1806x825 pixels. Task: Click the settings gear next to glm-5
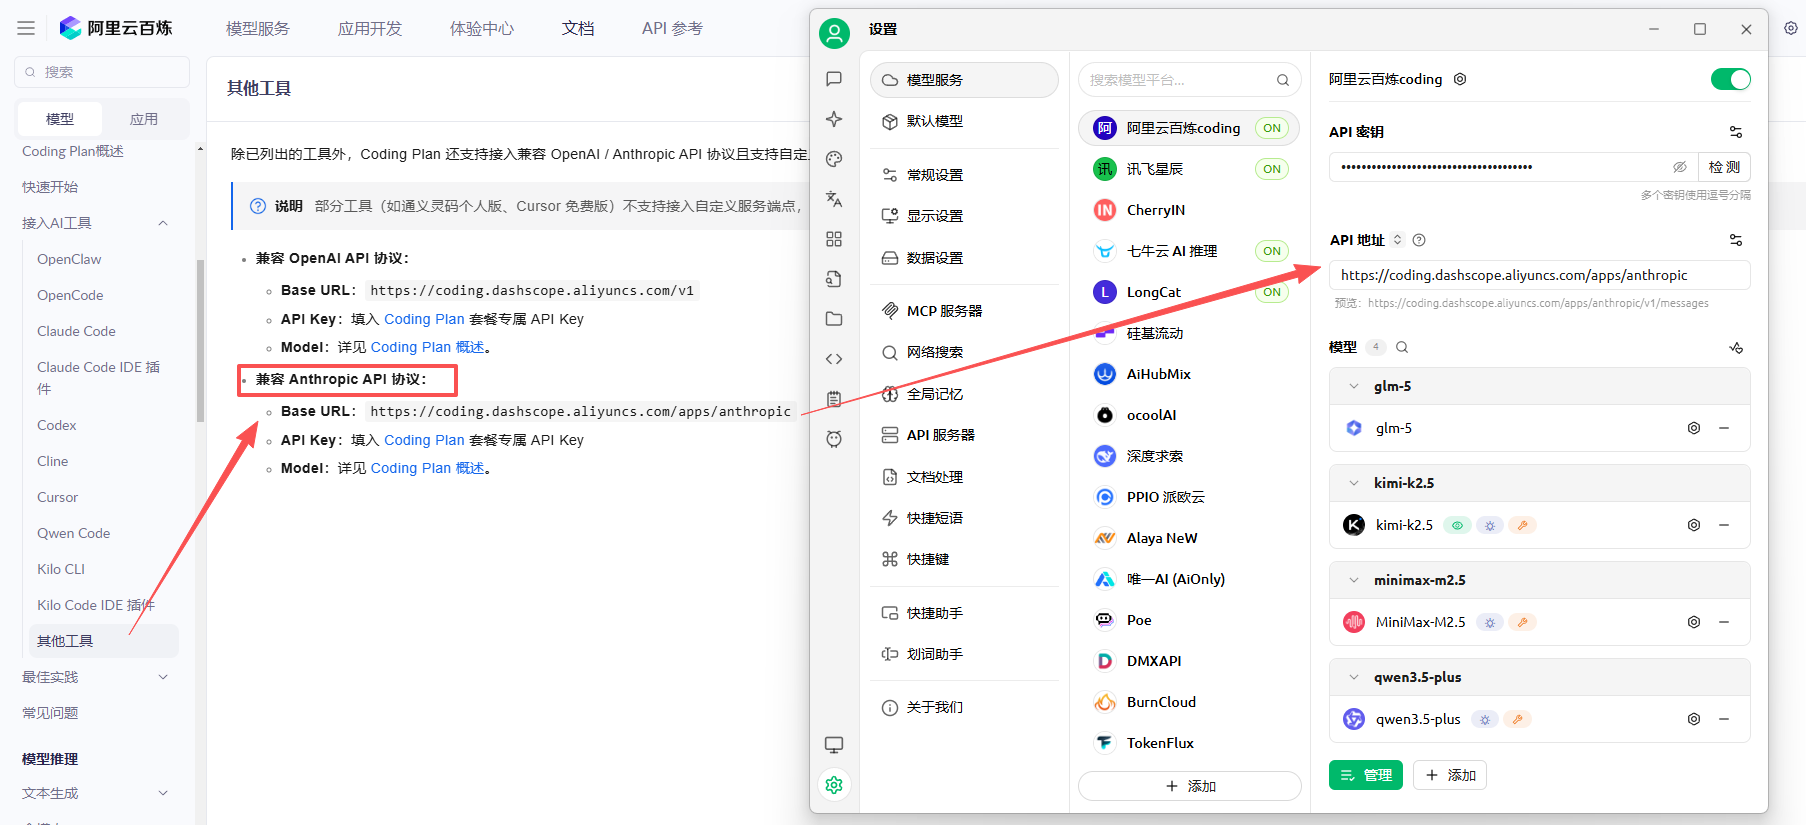[x=1694, y=428]
